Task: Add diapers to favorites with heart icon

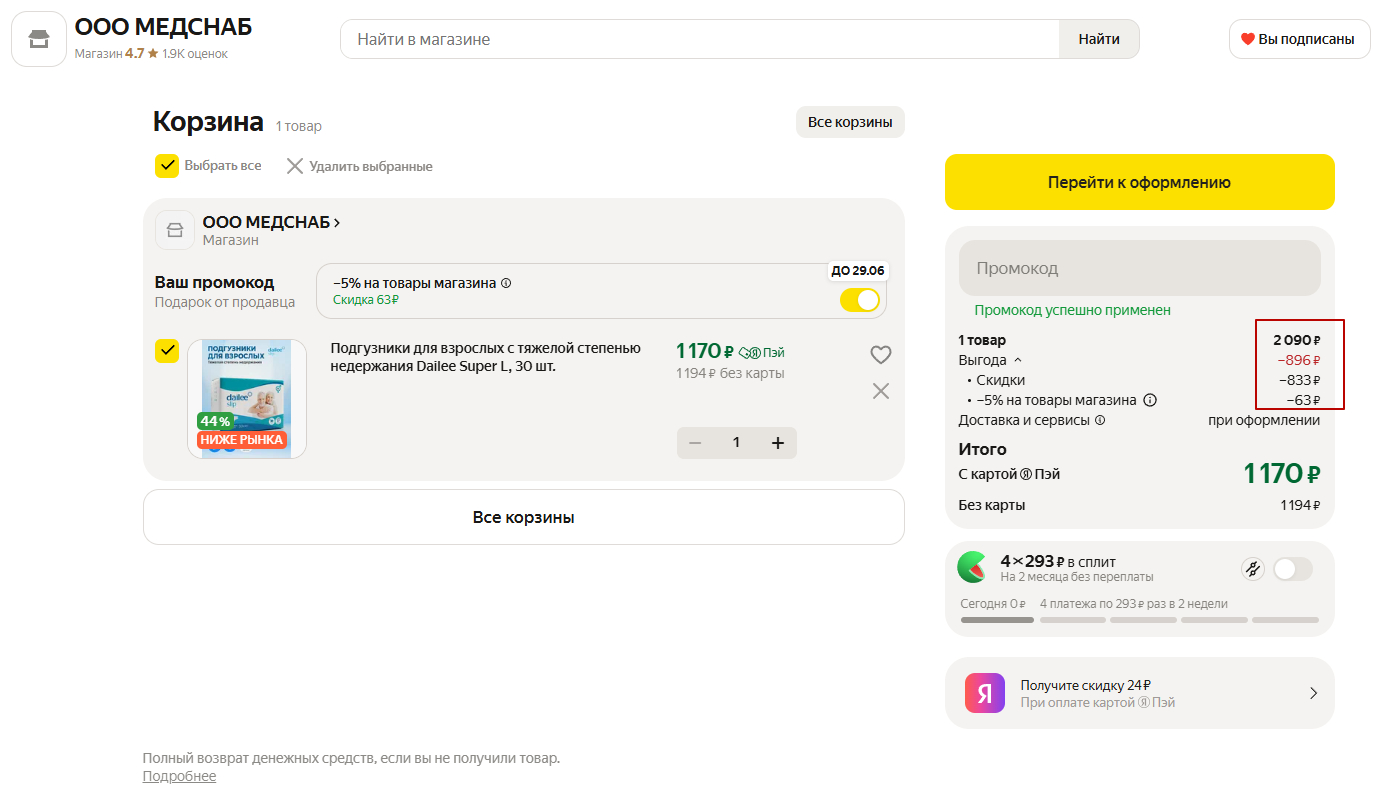Action: point(880,354)
